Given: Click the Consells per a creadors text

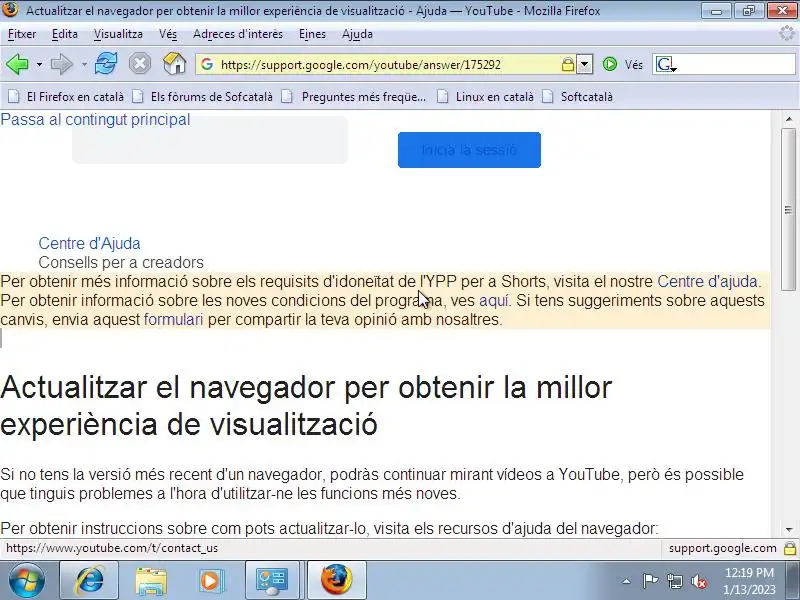Looking at the screenshot, I should 121,262.
